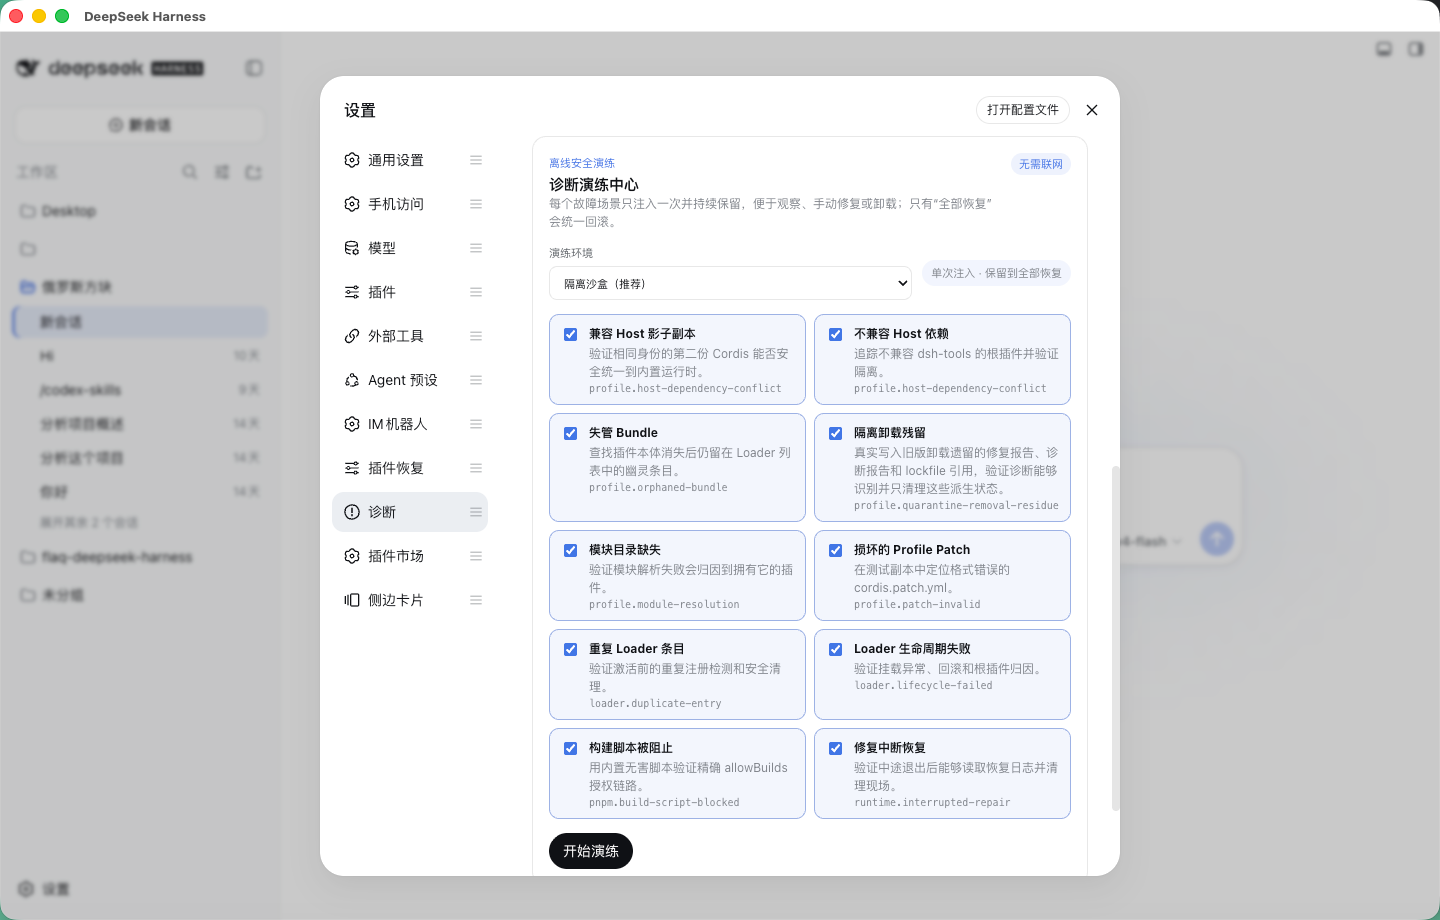Click 无需联网 badge
1440x920 pixels.
pyautogui.click(x=1041, y=164)
